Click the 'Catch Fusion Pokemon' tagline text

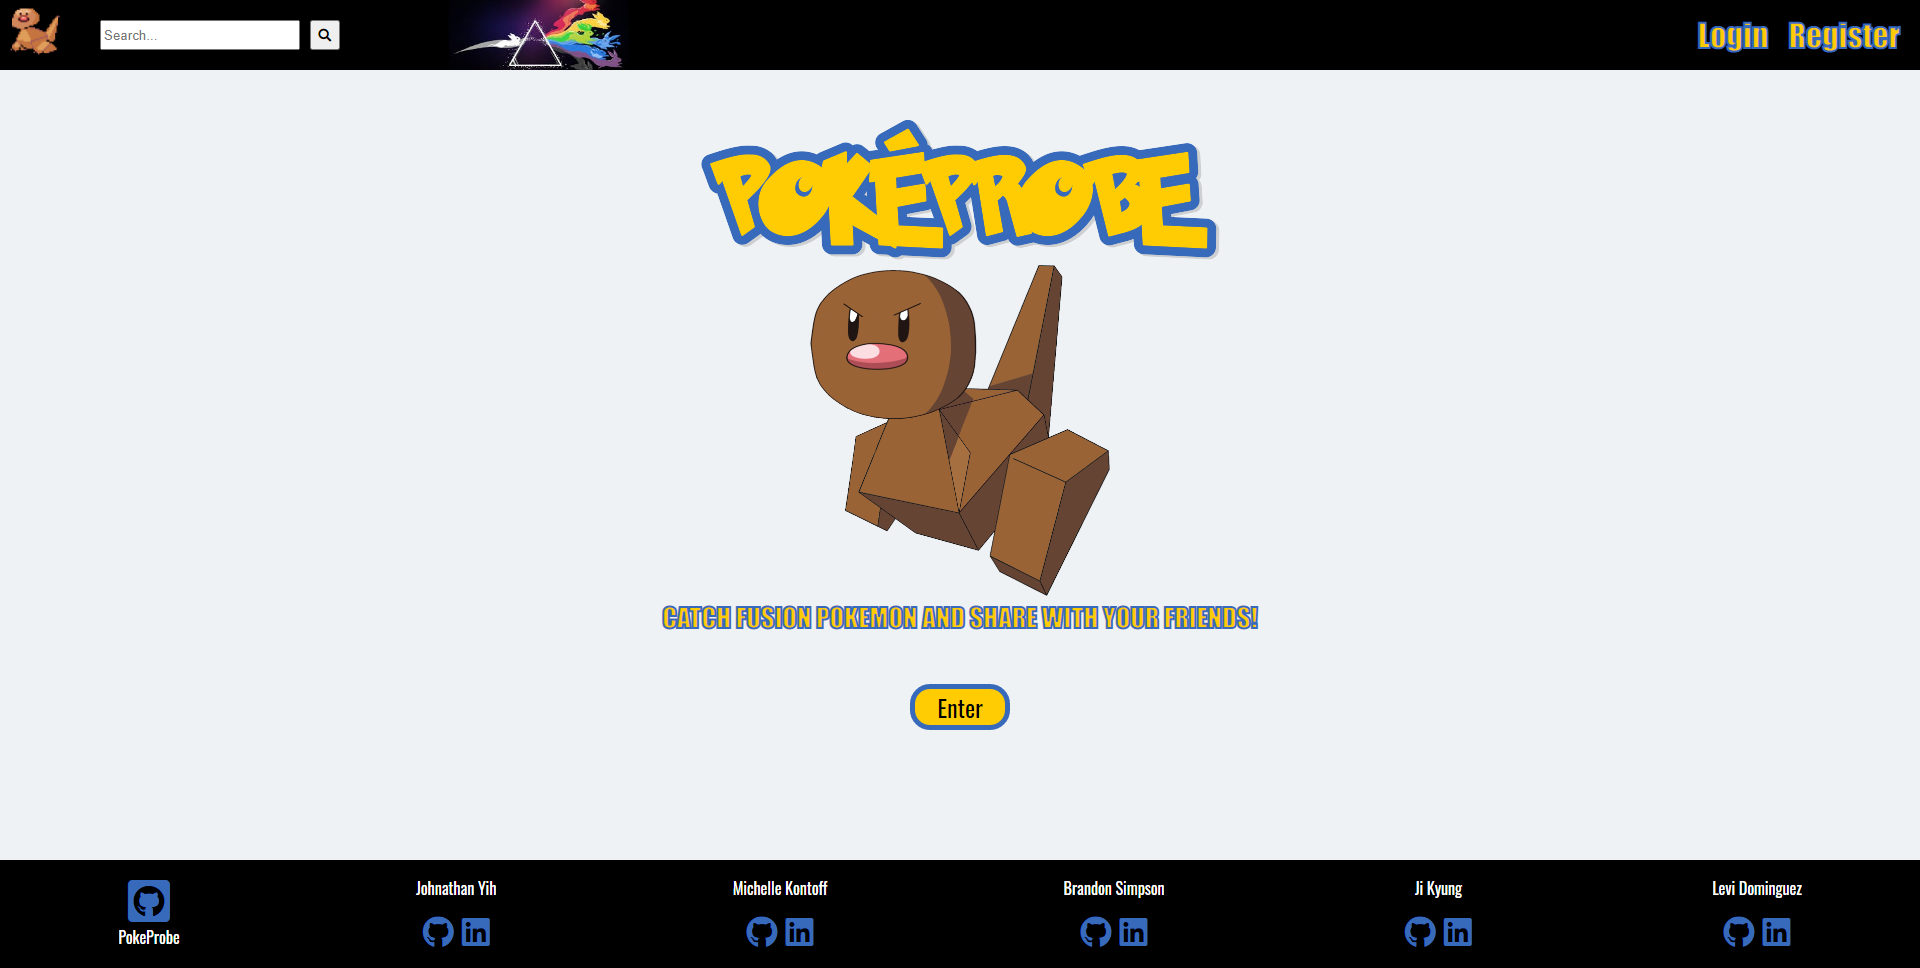[960, 618]
